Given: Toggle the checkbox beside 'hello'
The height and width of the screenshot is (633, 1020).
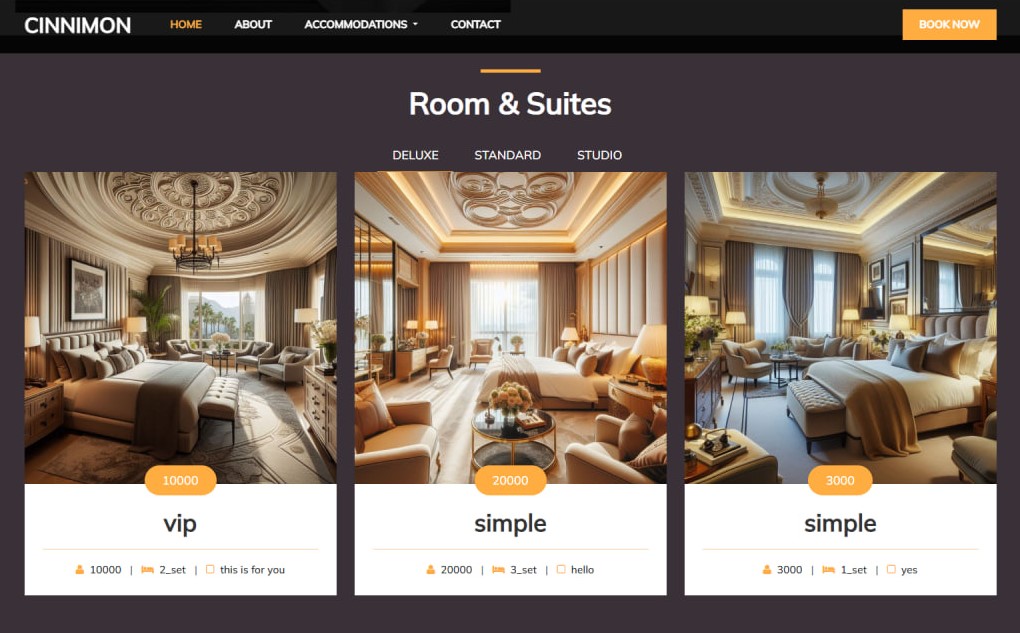Looking at the screenshot, I should [561, 569].
